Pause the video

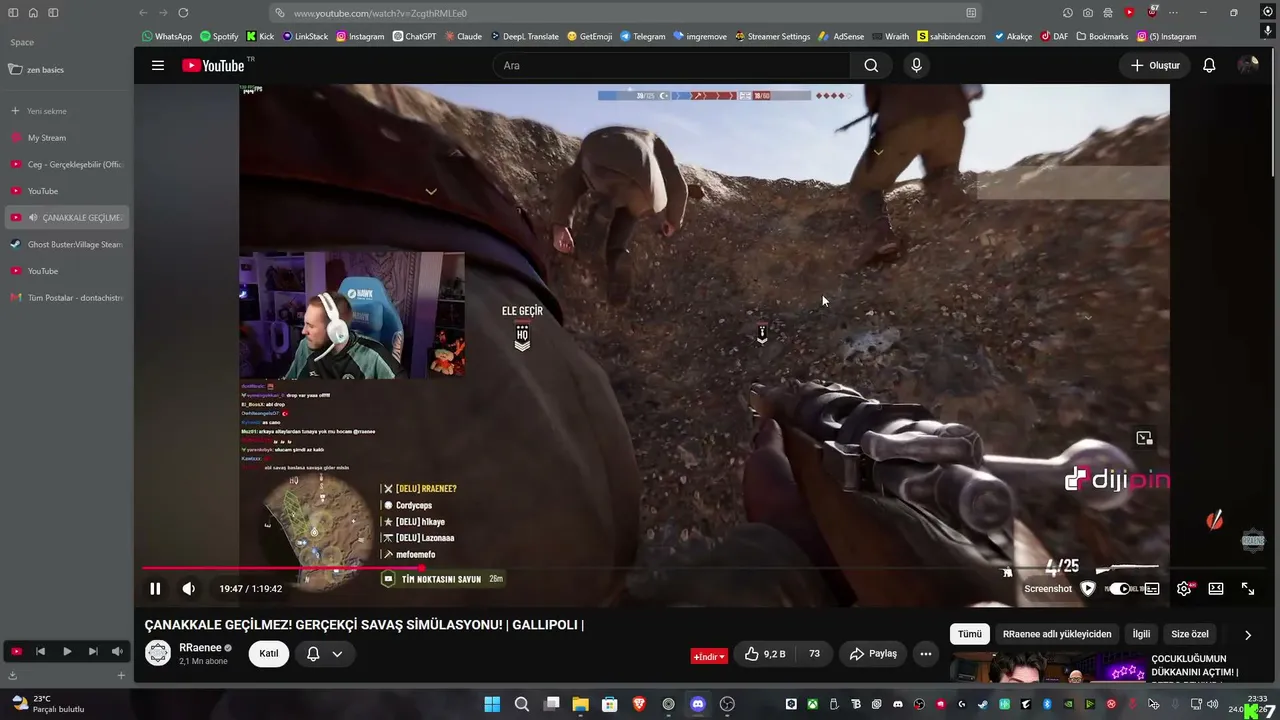(155, 589)
